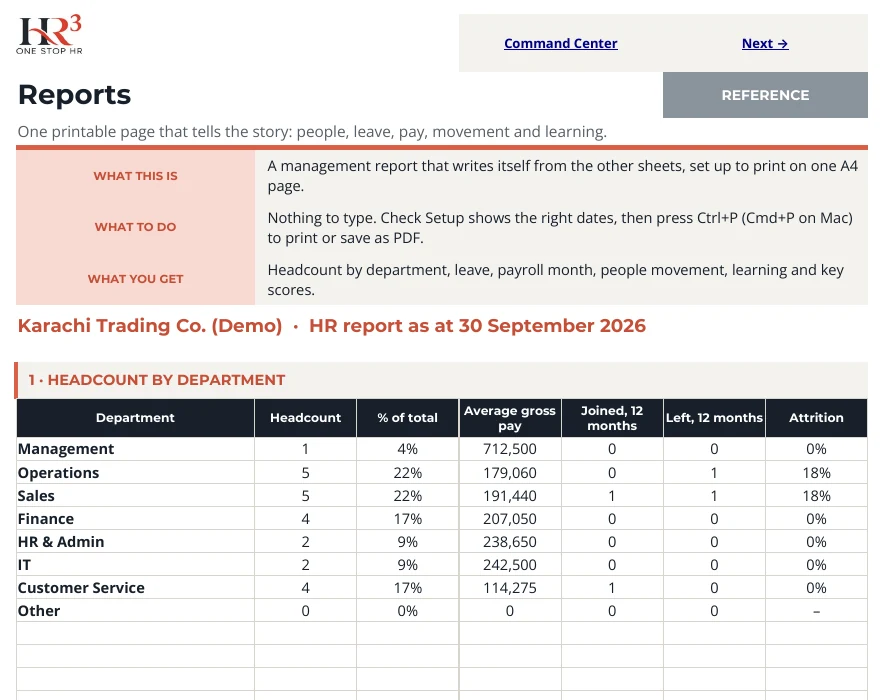
Task: Click the Headcount by Department section header
Action: point(442,380)
